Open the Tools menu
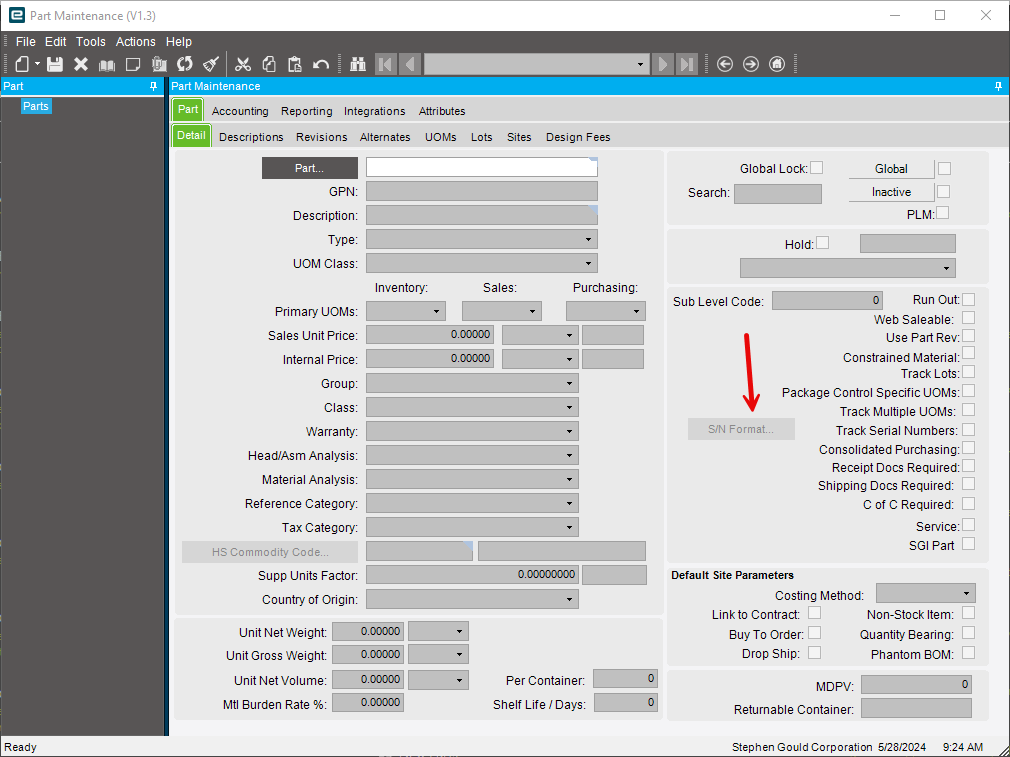 [x=90, y=41]
